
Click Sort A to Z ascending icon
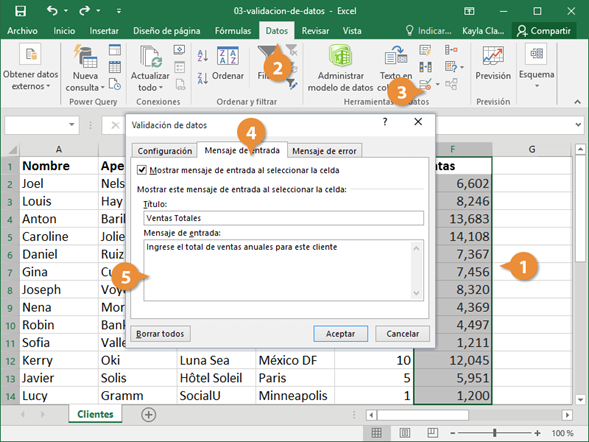tap(202, 56)
